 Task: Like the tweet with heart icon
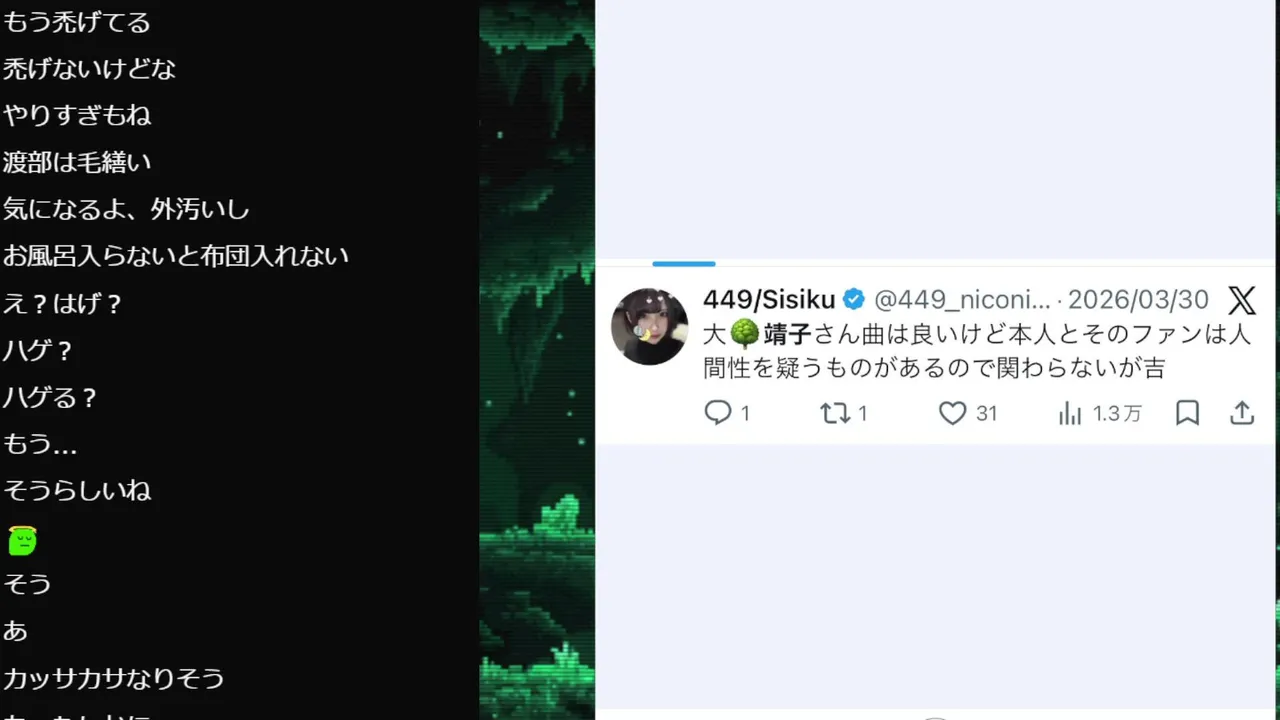coord(953,413)
